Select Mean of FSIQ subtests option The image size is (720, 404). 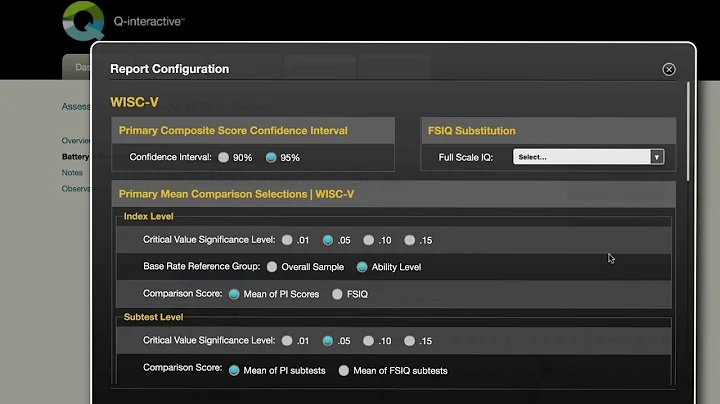point(343,370)
